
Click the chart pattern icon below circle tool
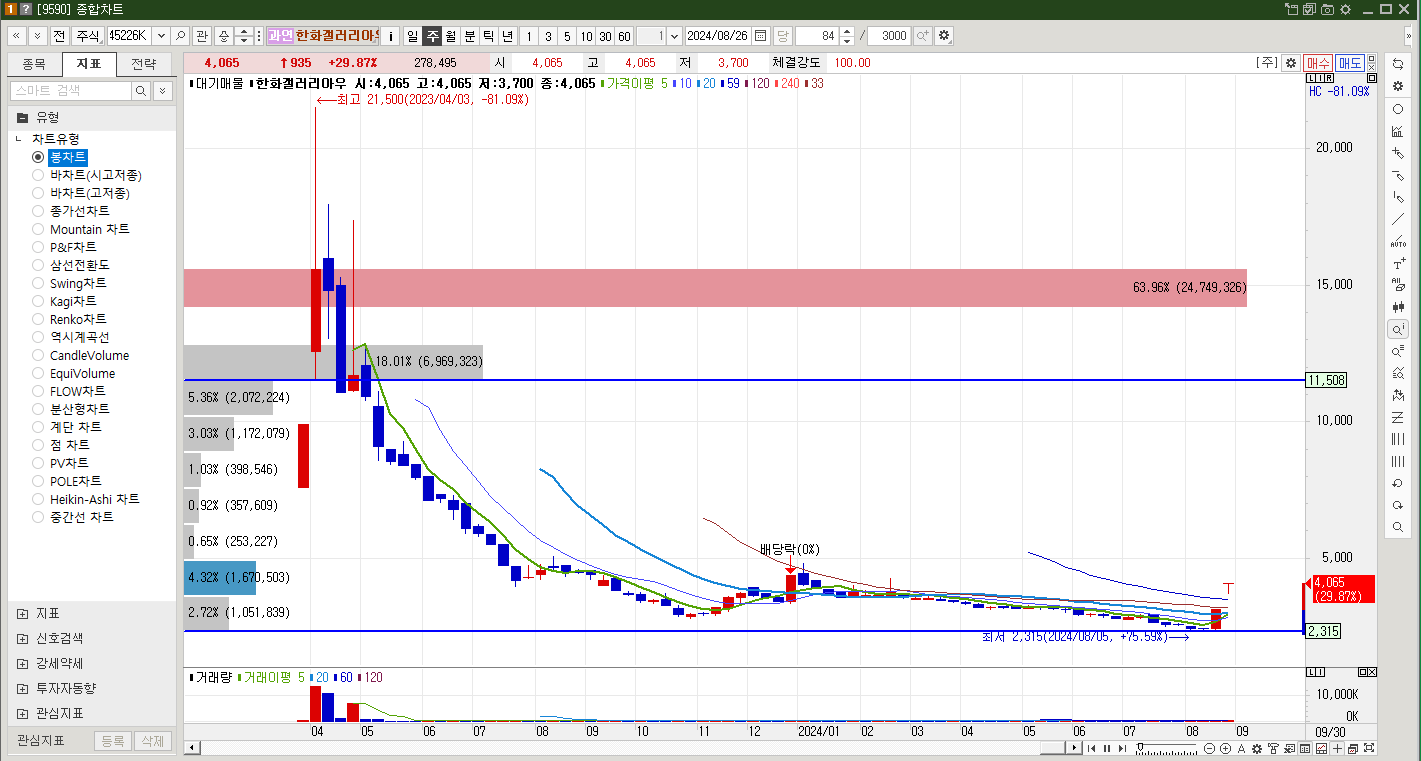pyautogui.click(x=1398, y=131)
